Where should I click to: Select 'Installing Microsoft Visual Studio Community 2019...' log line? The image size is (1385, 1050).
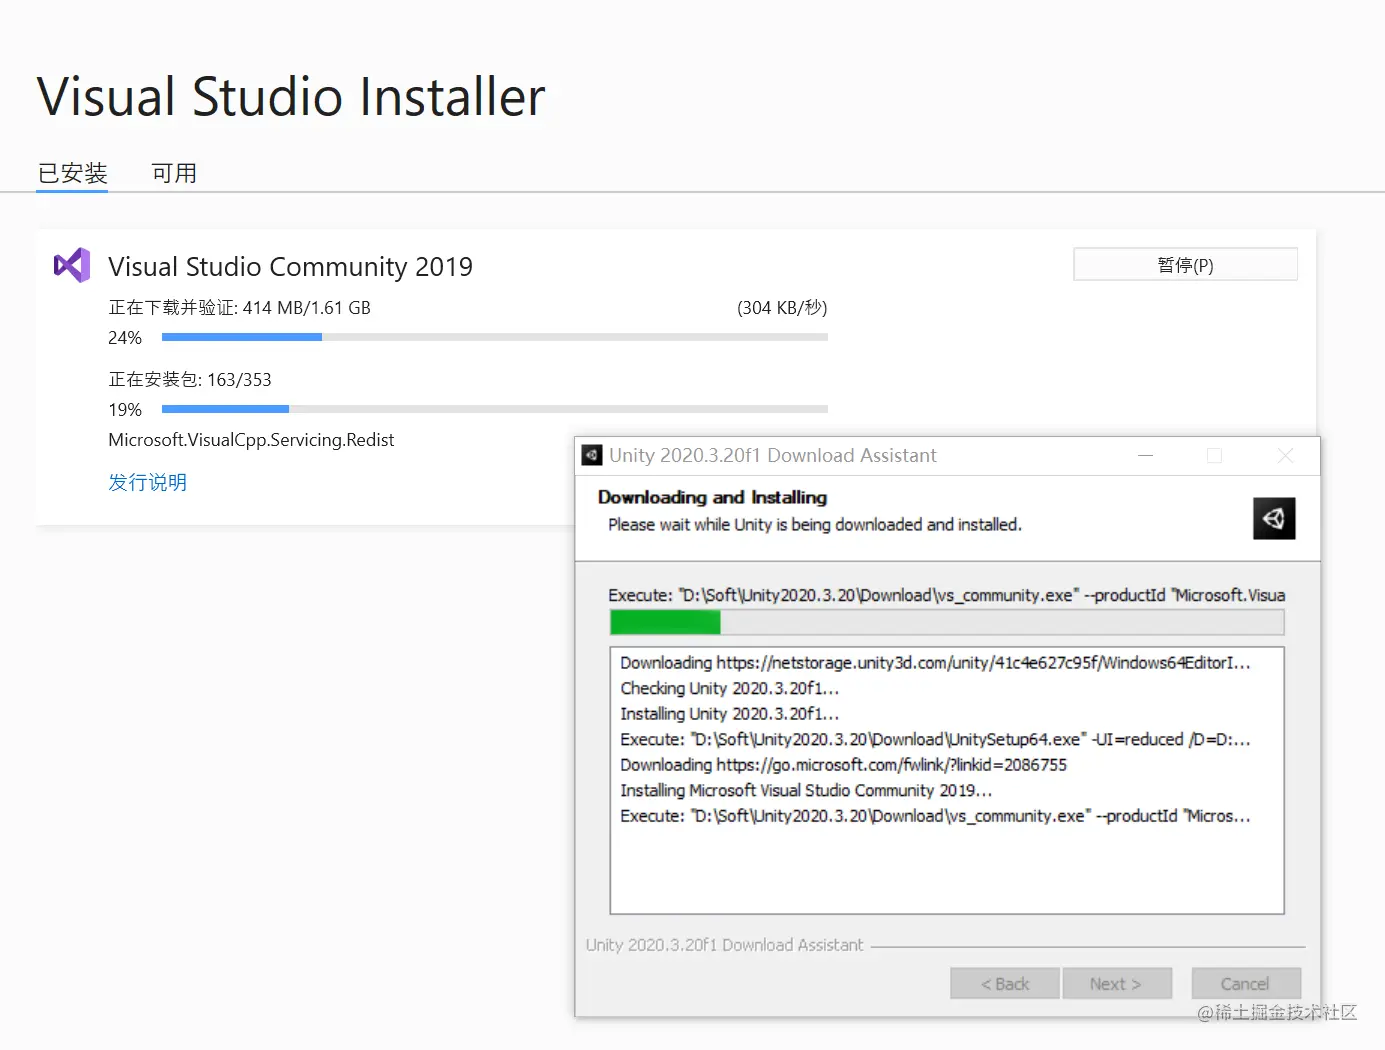806,790
